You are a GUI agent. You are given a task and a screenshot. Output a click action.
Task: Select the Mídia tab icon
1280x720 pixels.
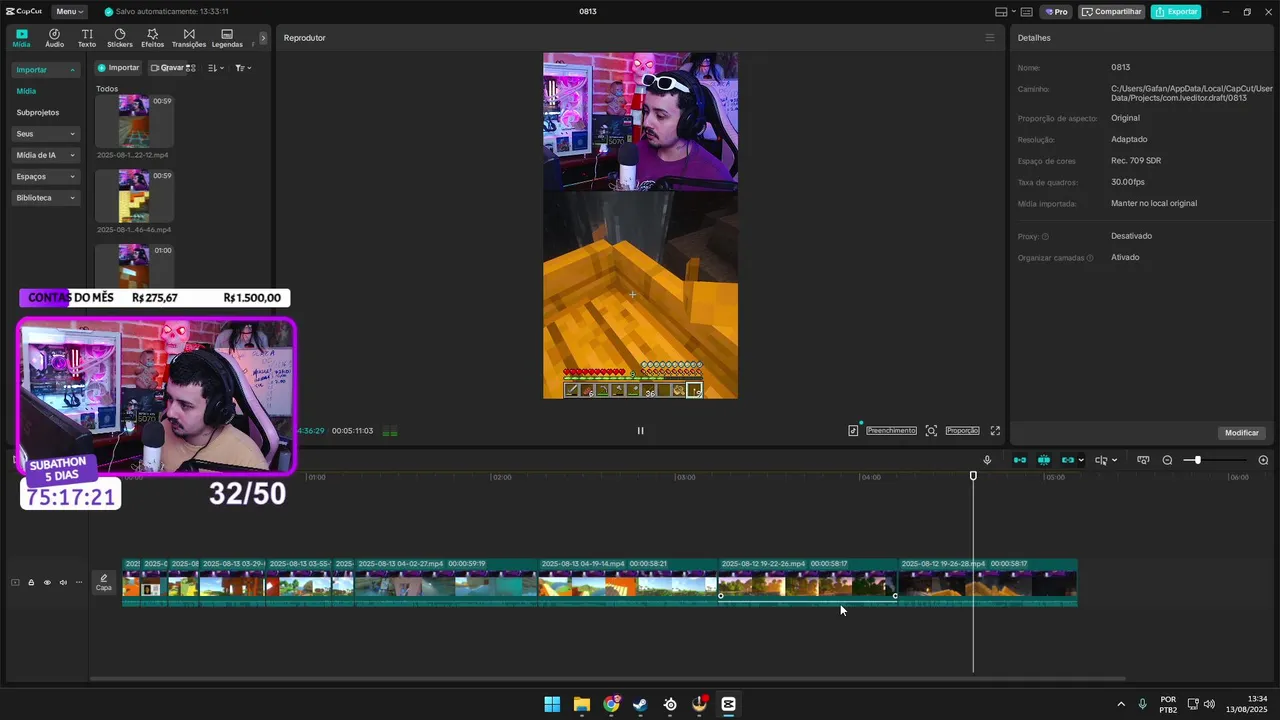[21, 38]
